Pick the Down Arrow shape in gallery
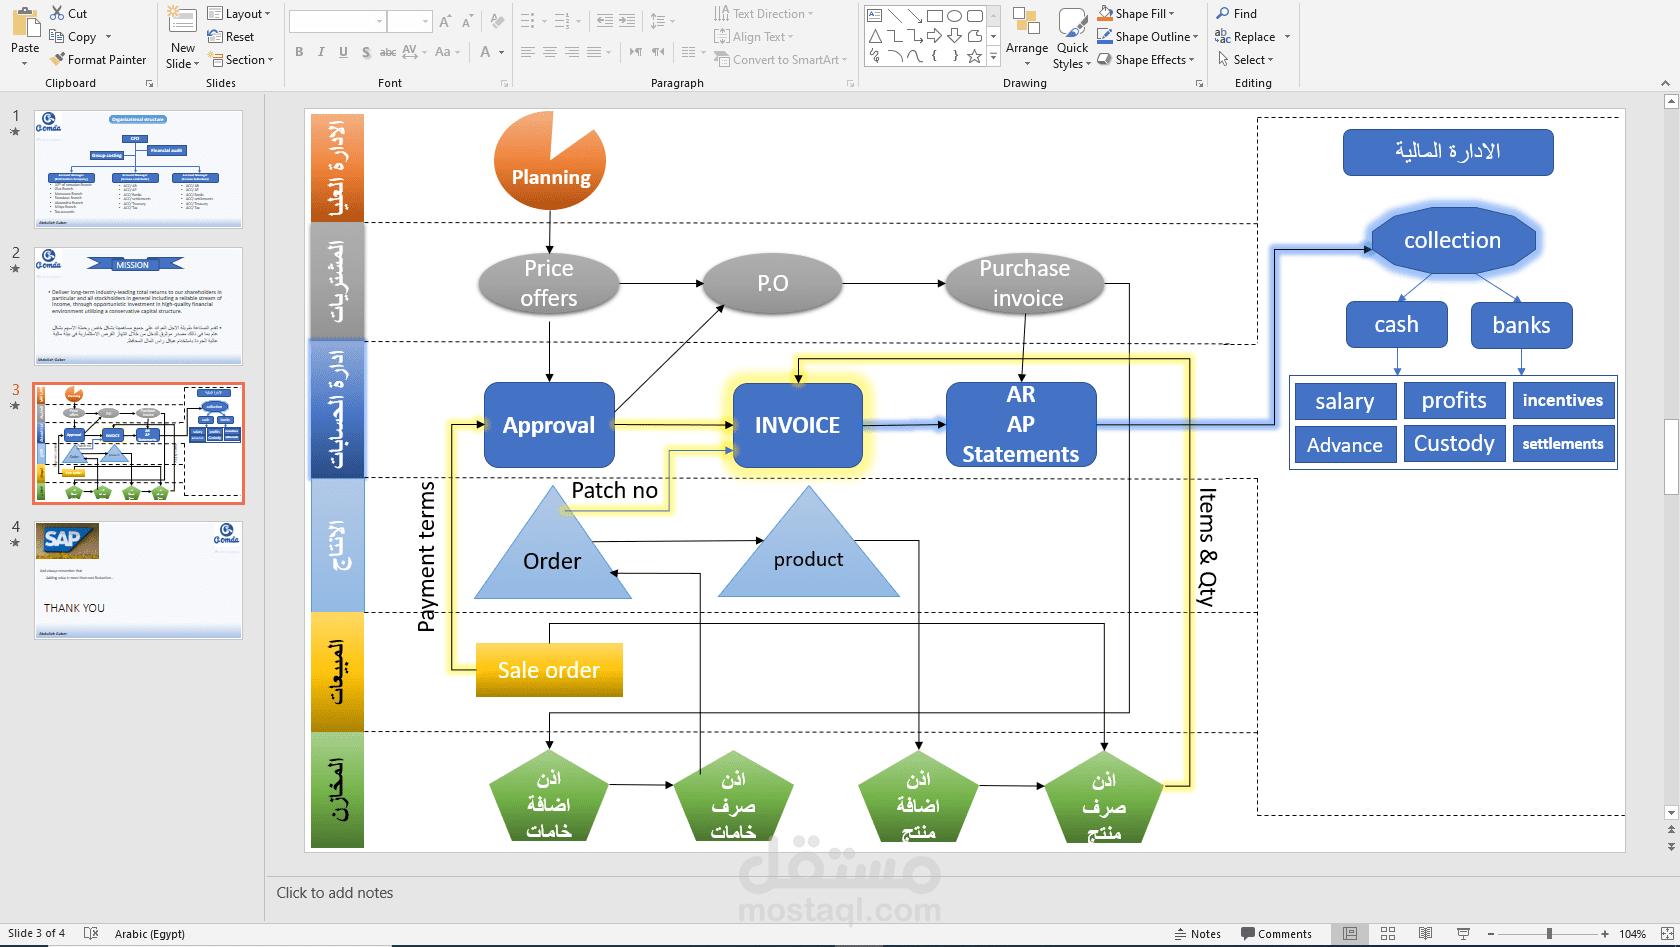Viewport: 1680px width, 947px height. pyautogui.click(x=954, y=36)
